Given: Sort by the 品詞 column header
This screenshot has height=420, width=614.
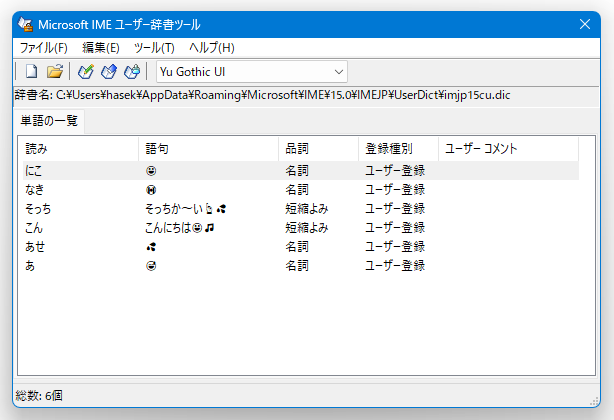Looking at the screenshot, I should point(318,149).
